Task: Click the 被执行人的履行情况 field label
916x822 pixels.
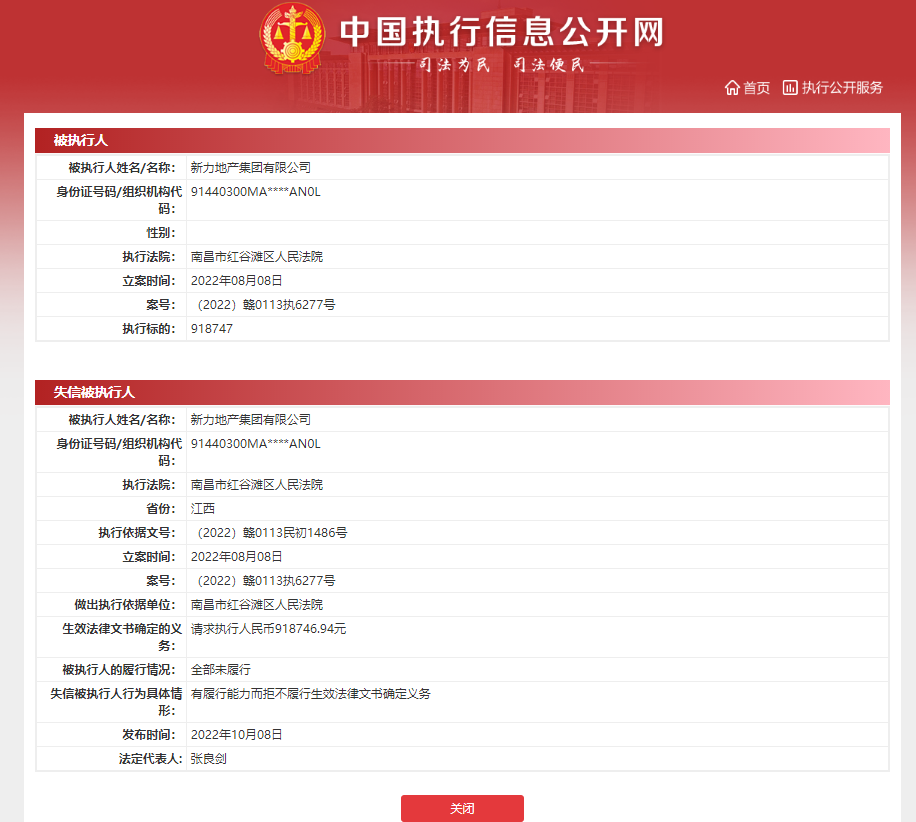Action: click(119, 670)
